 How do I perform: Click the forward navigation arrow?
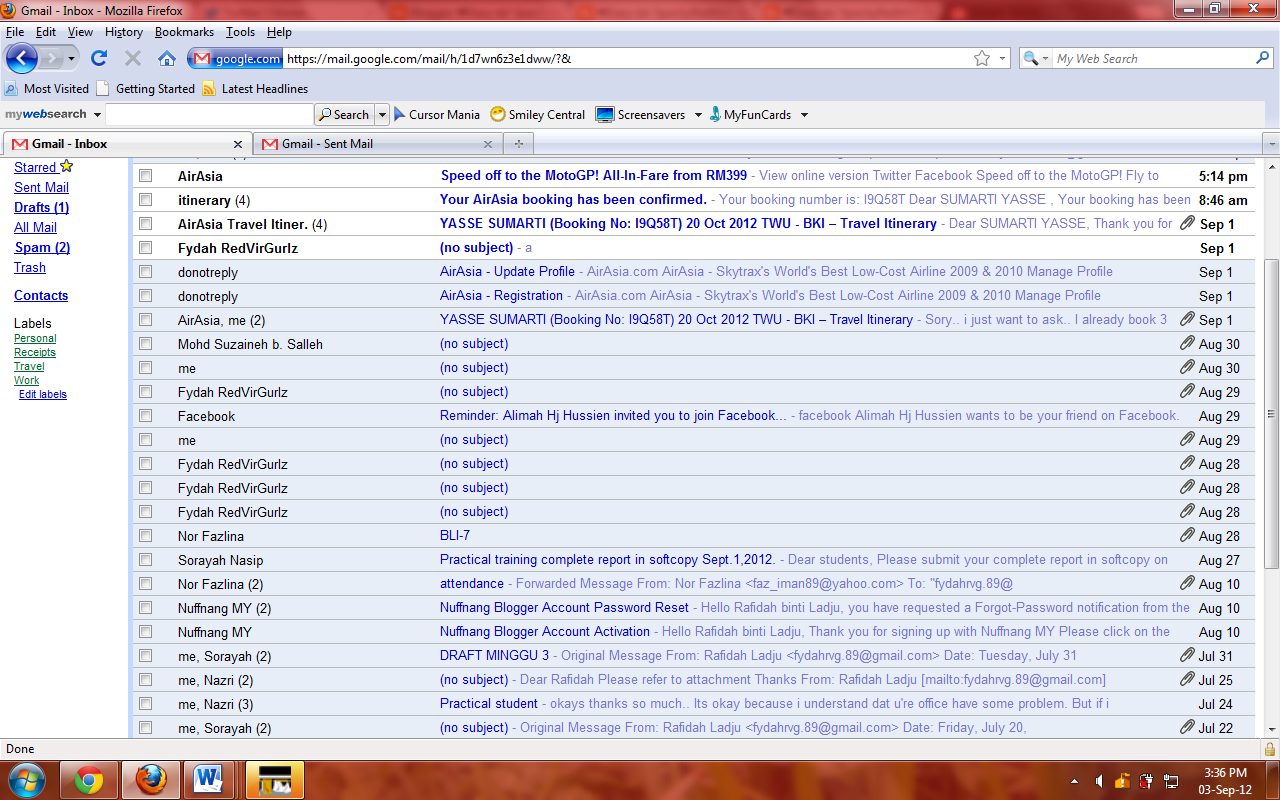52,58
